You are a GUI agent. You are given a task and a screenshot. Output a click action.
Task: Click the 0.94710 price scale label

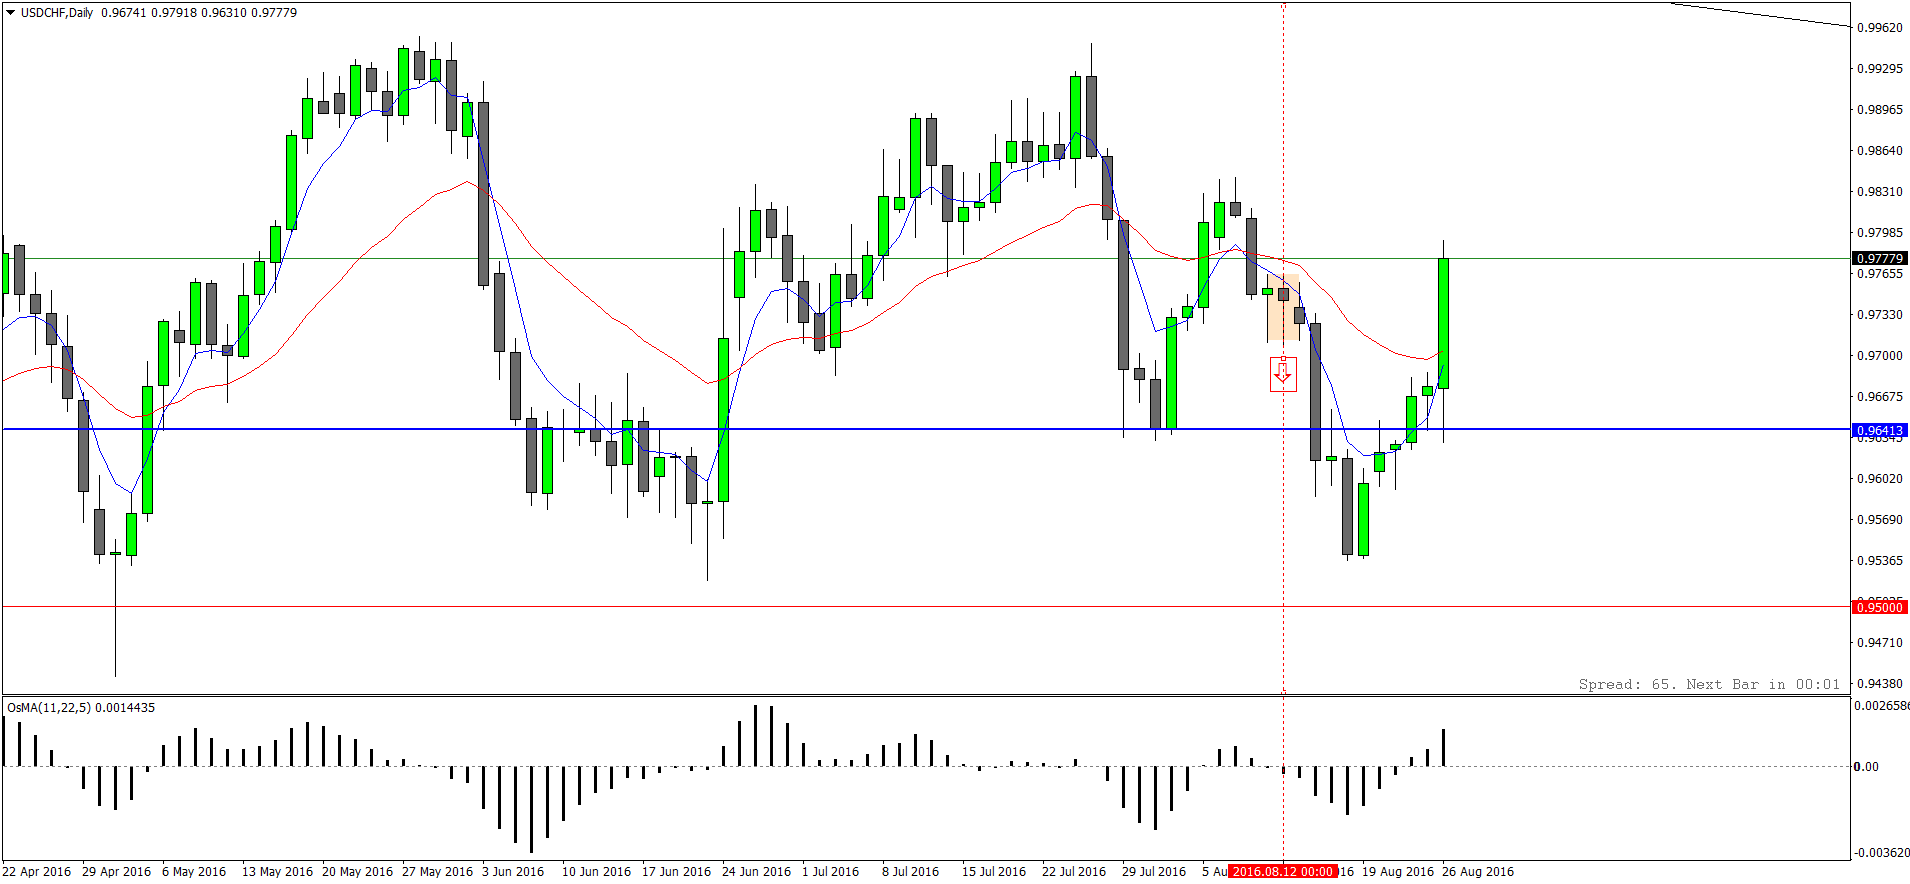pos(1880,642)
